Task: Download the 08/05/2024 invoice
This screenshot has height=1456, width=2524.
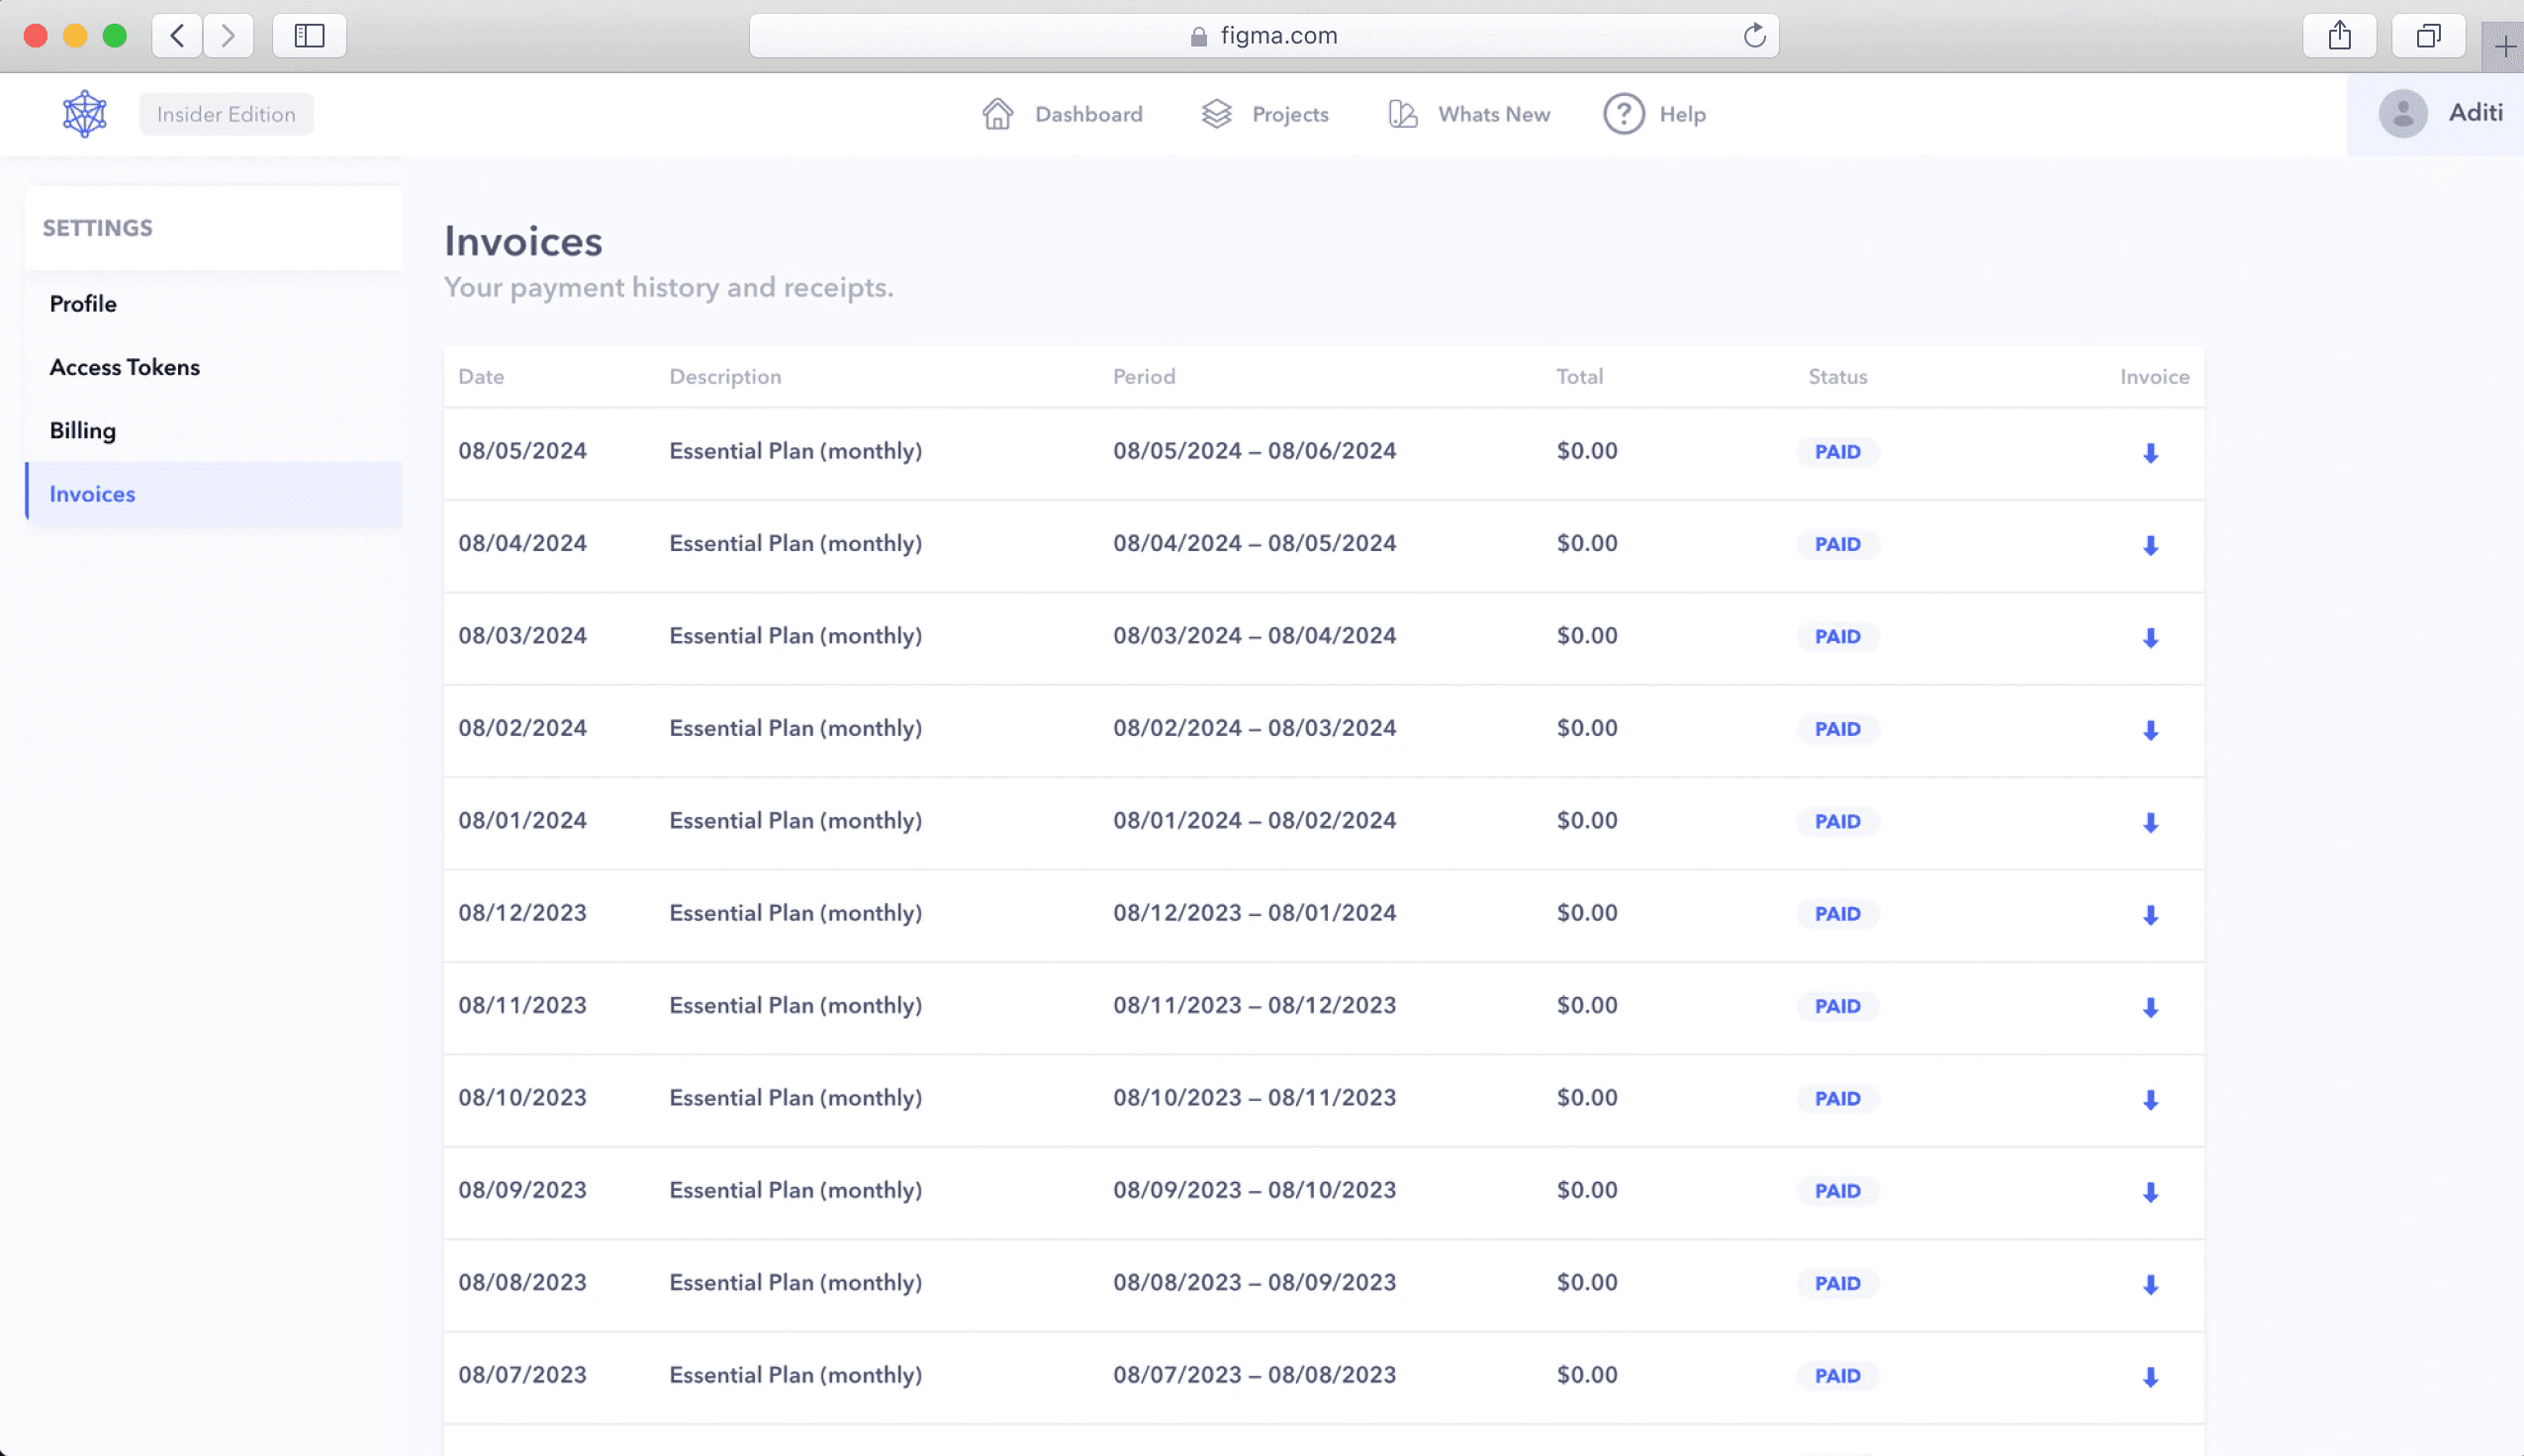Action: [2150, 453]
